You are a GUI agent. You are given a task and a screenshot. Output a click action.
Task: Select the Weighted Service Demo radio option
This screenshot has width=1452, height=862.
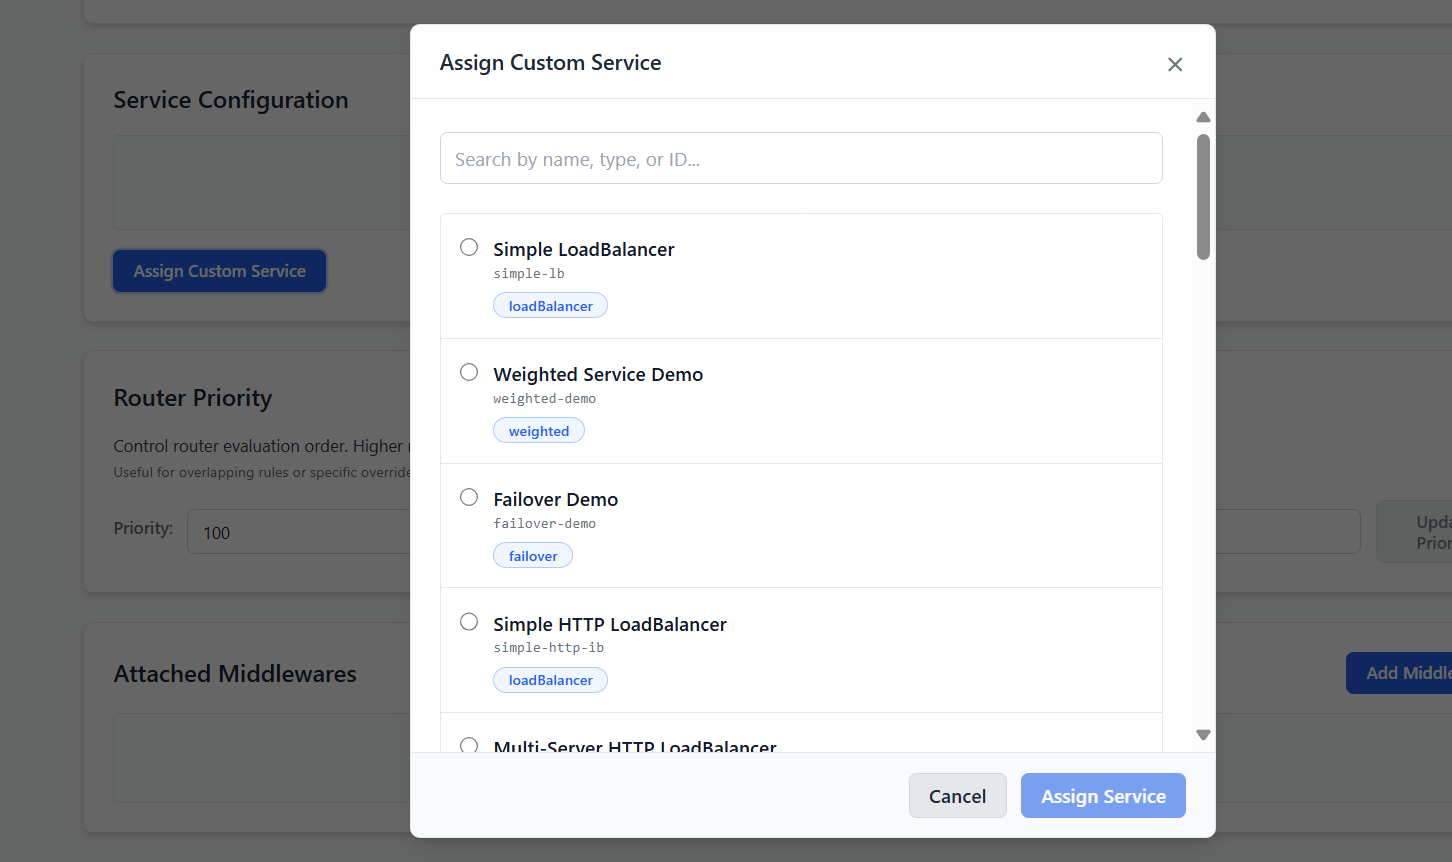(x=469, y=372)
